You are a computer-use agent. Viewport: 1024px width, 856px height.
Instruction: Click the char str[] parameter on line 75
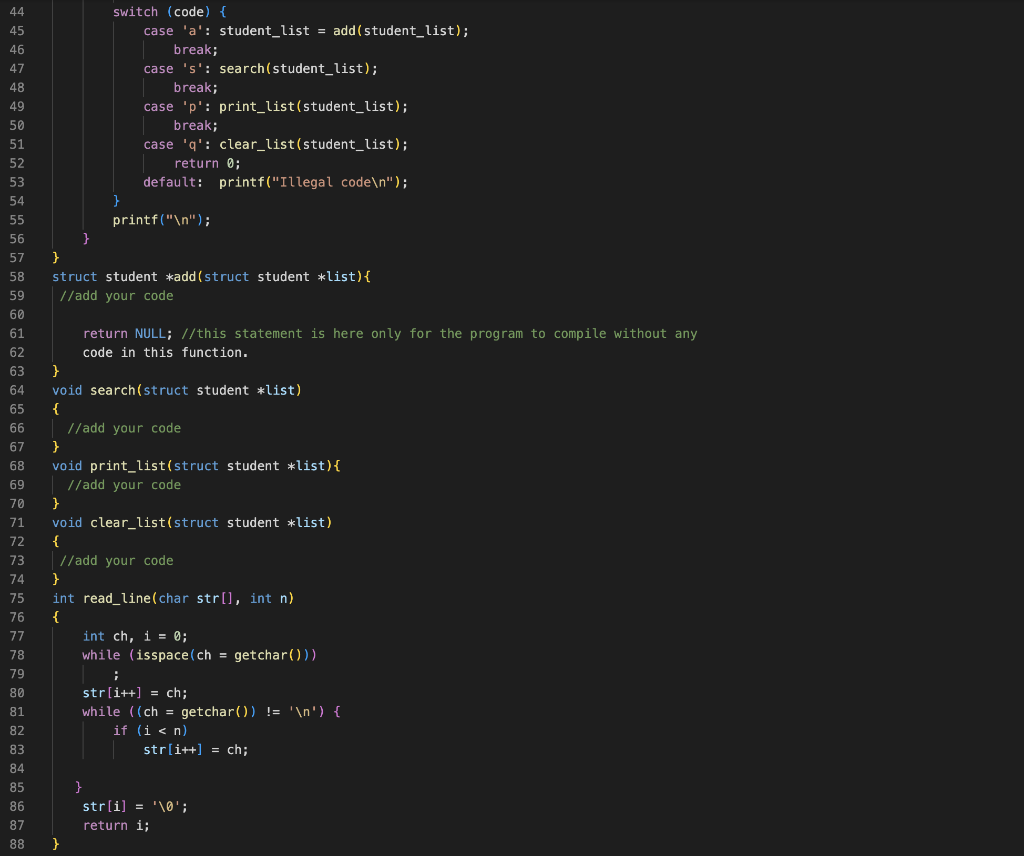coord(196,599)
